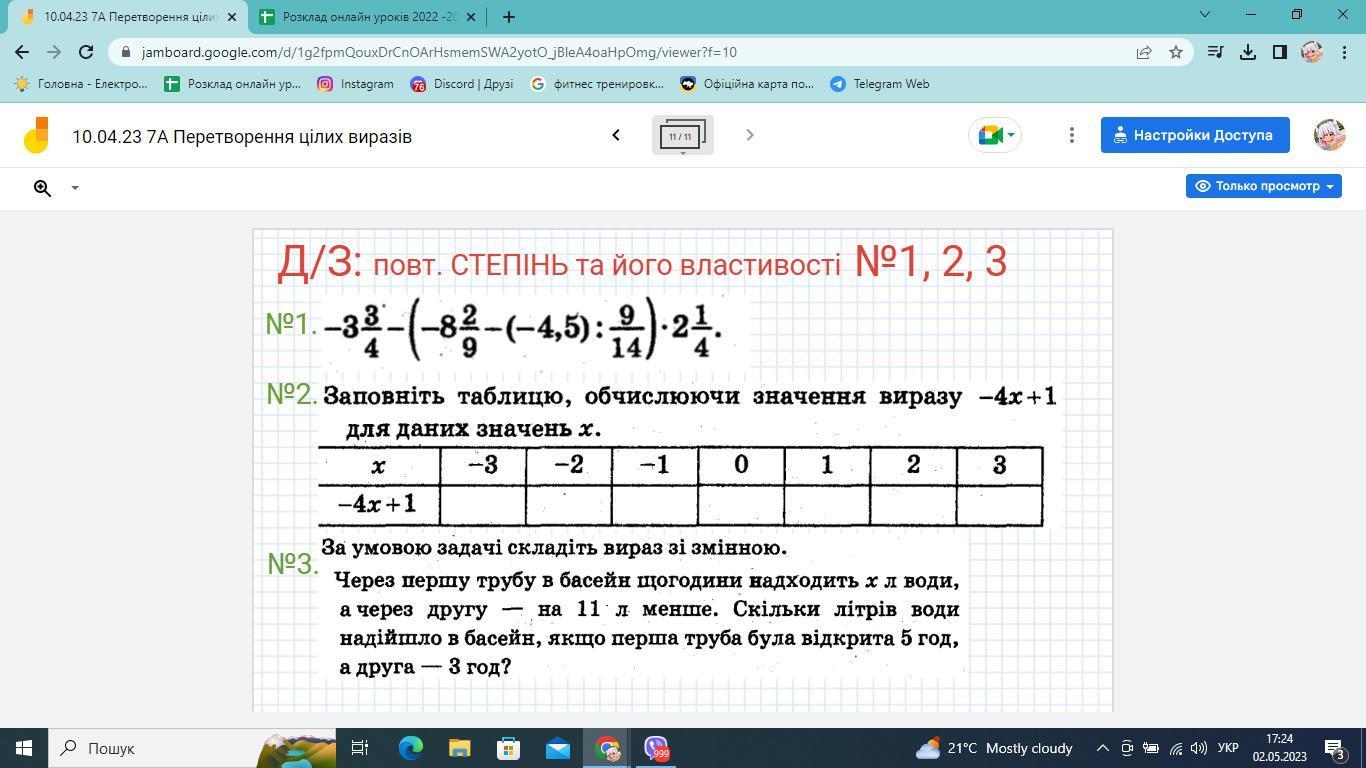Image resolution: width=1366 pixels, height=768 pixels.
Task: Check the battery status icon
Action: tap(1151, 748)
